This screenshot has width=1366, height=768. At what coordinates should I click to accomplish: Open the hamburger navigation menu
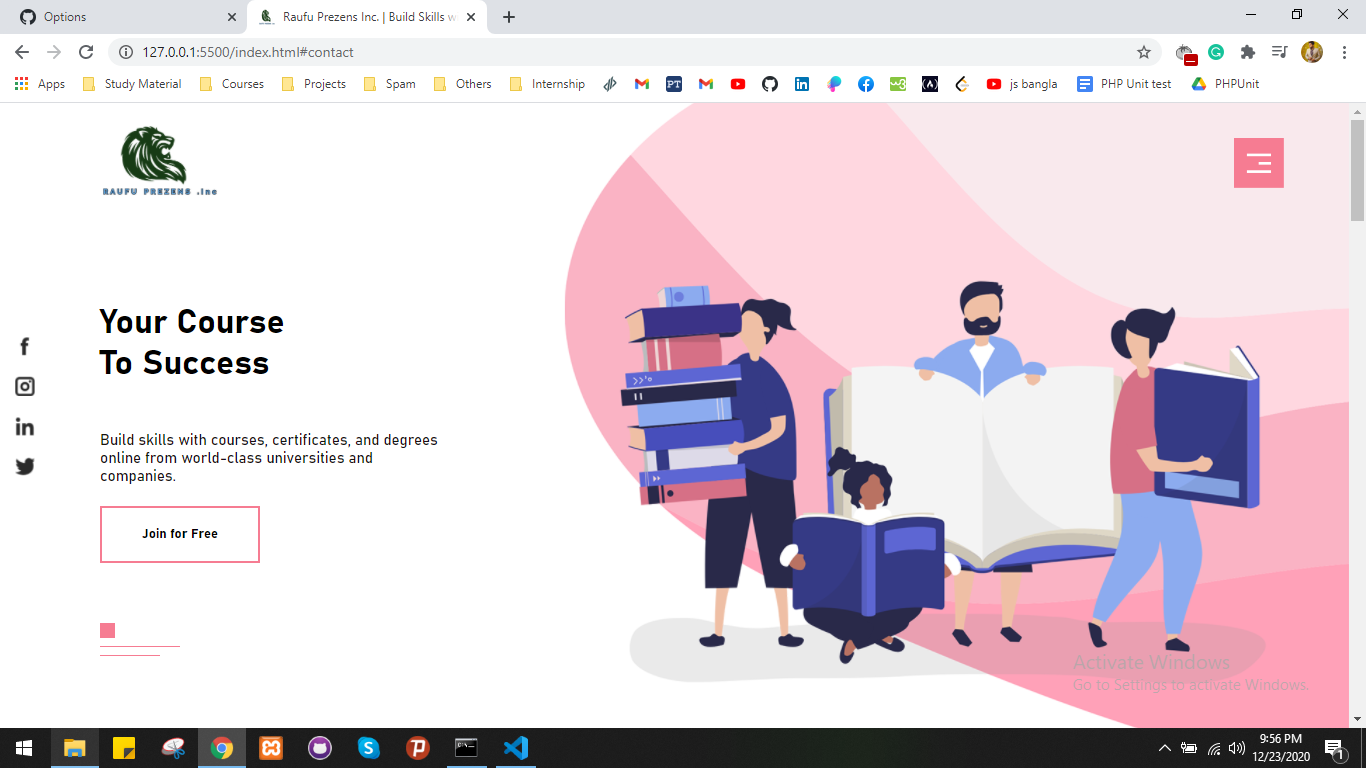pos(1258,162)
